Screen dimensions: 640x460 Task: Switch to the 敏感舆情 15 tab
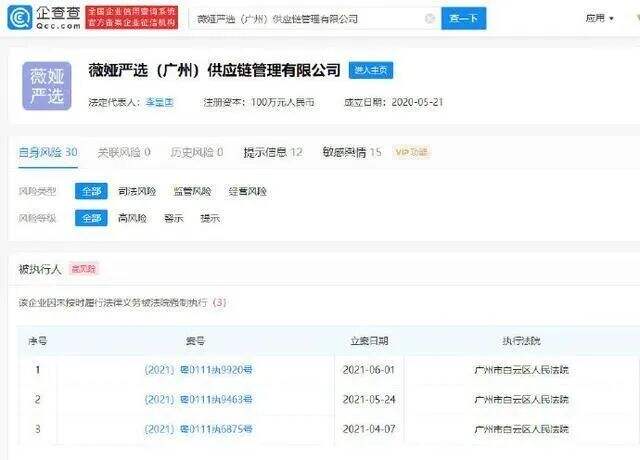click(352, 152)
